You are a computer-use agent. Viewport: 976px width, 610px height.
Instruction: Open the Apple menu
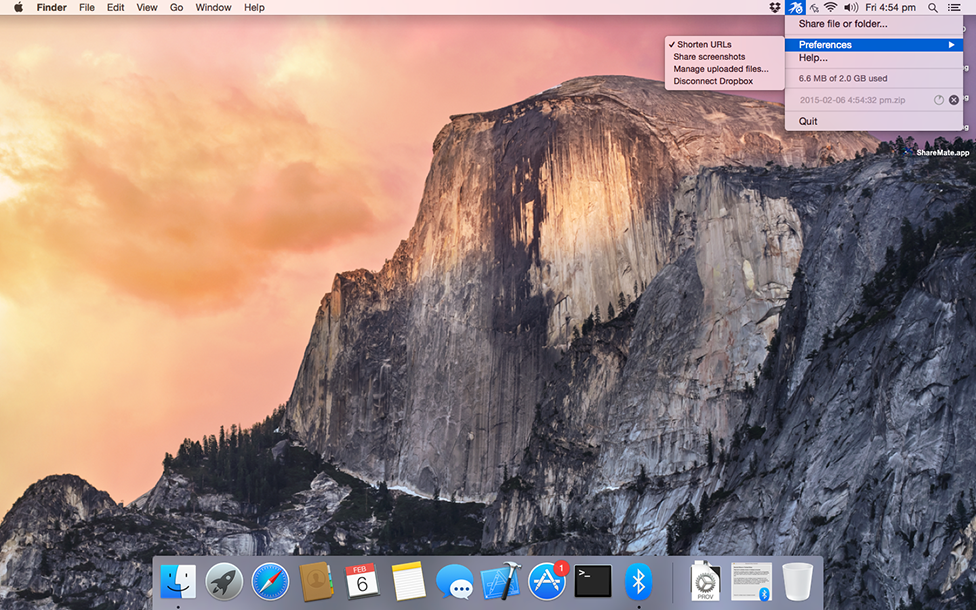coord(18,7)
